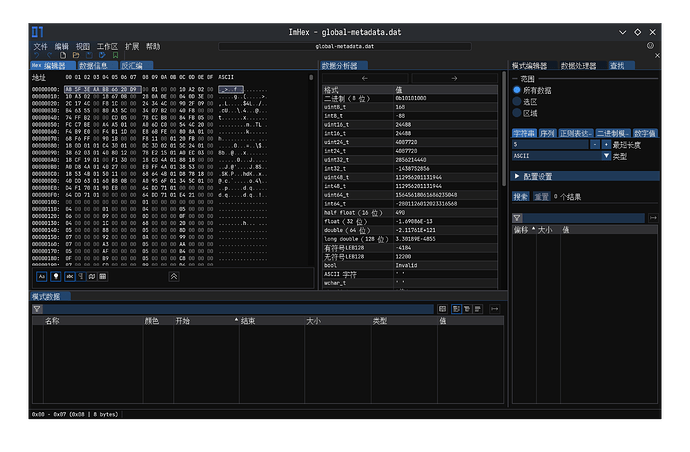
Task: Select the 数字值 search mode tab
Action: click(x=645, y=133)
